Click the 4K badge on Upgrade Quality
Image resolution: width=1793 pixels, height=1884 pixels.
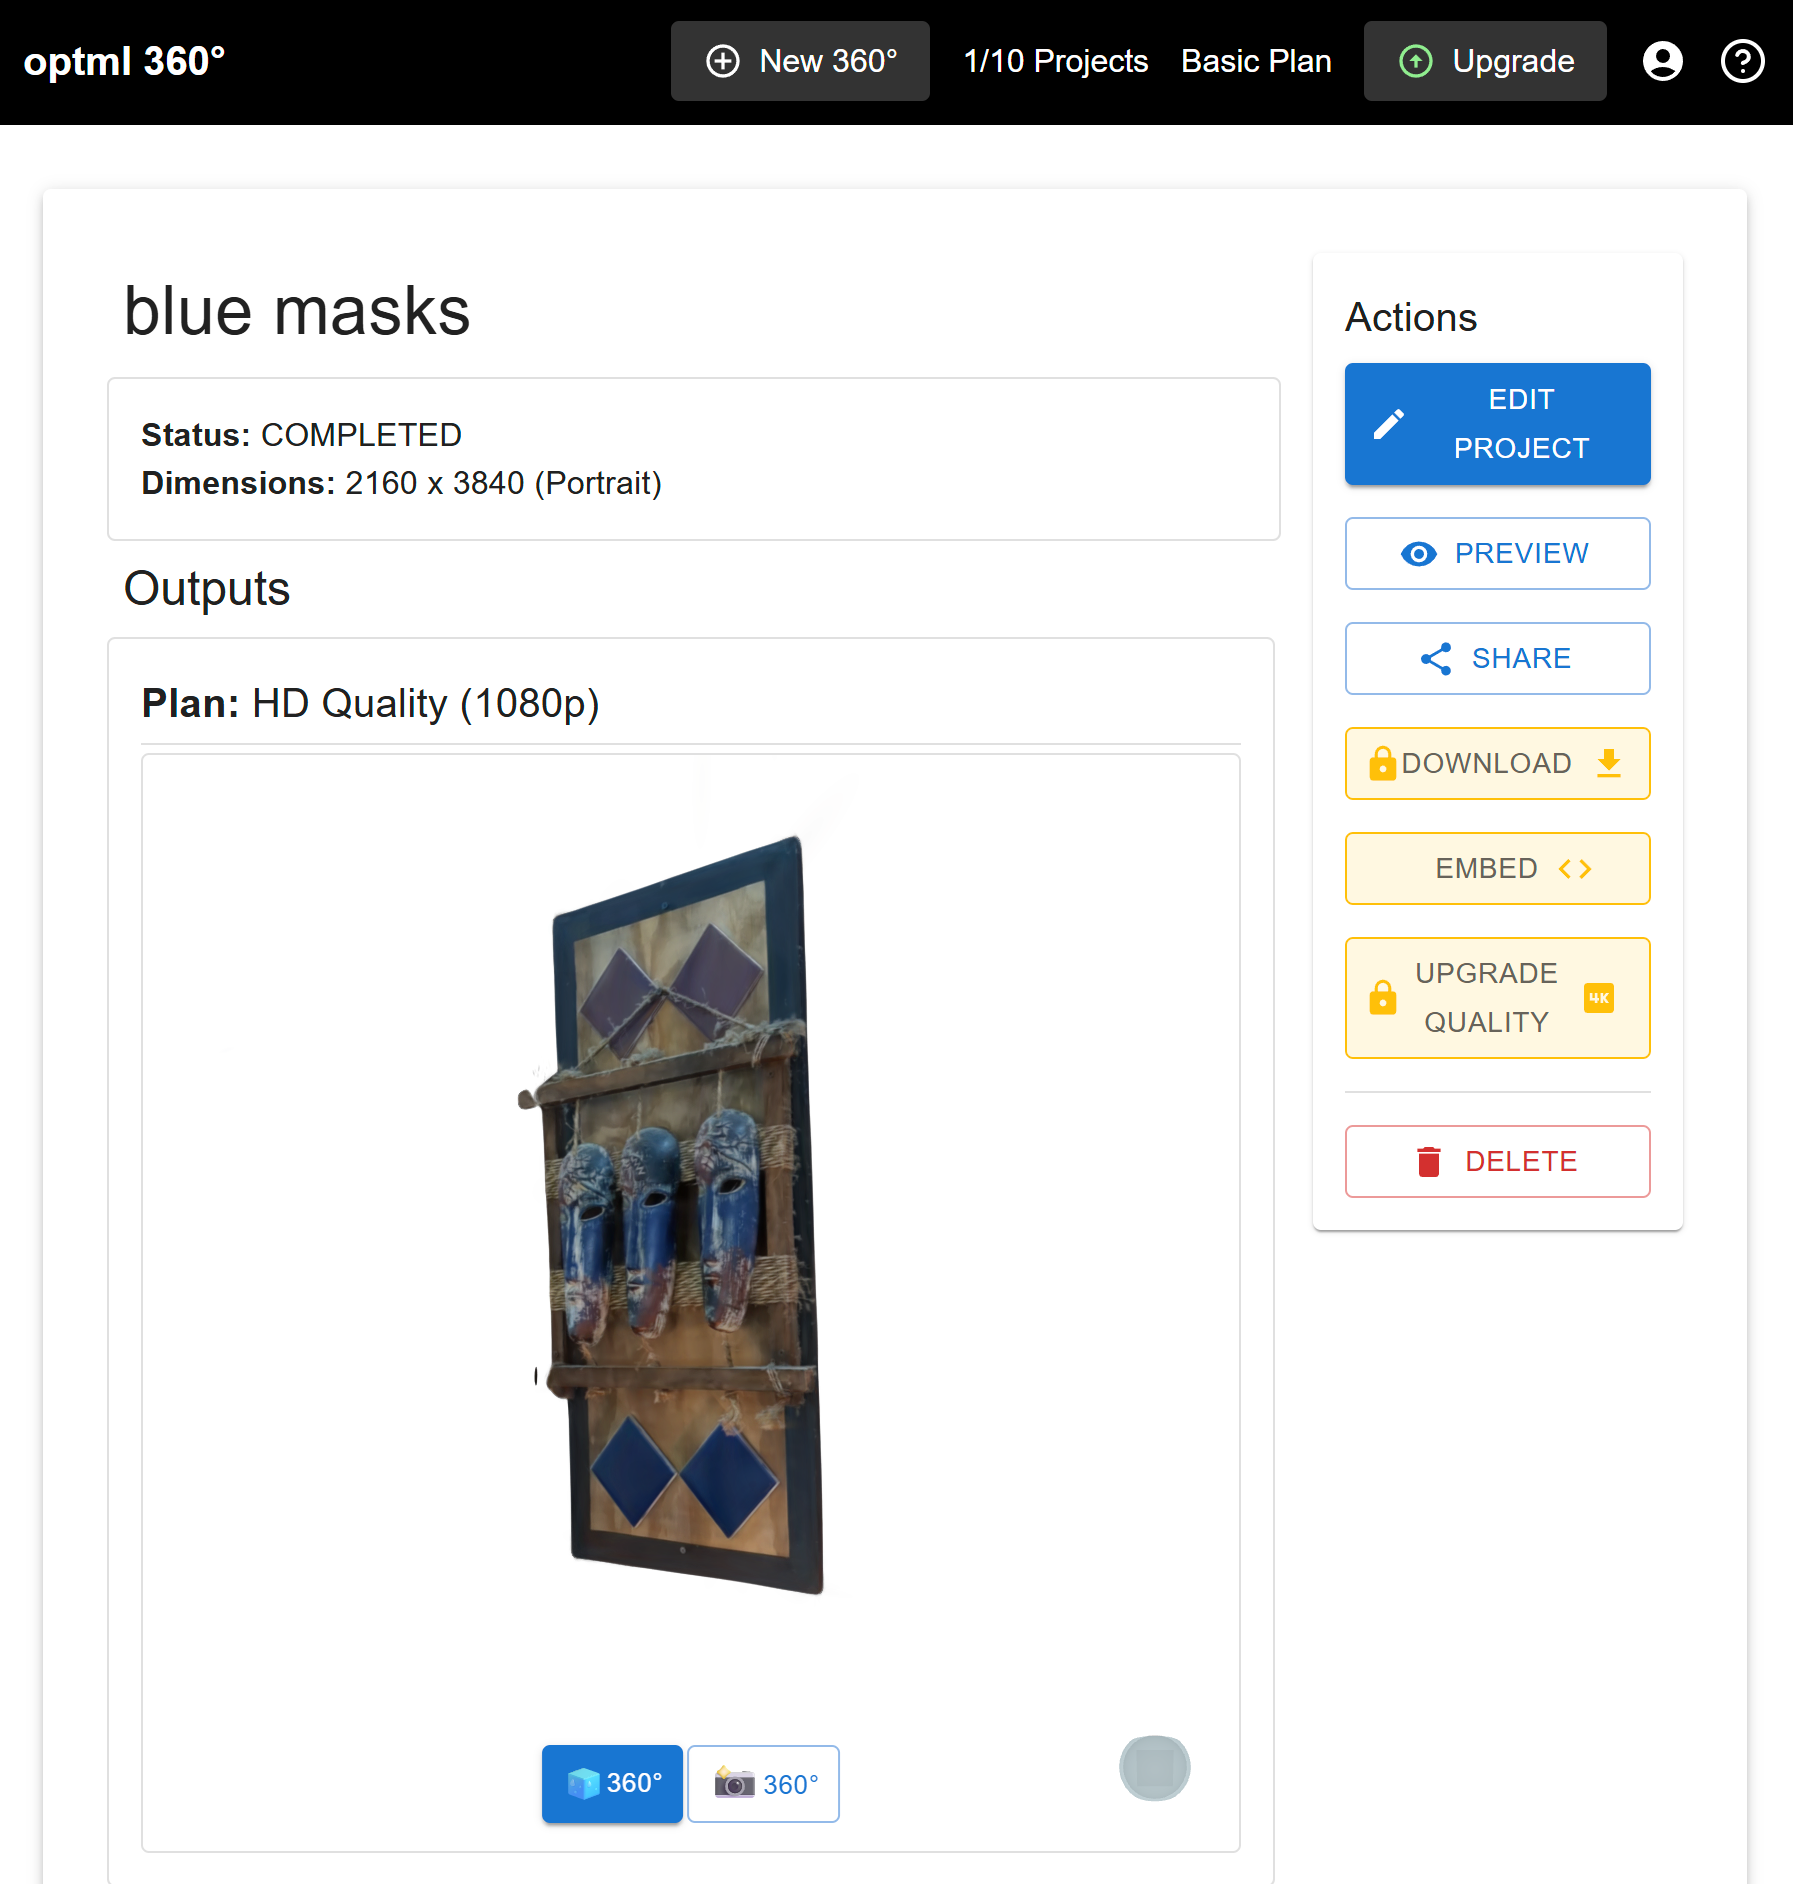[x=1598, y=998]
